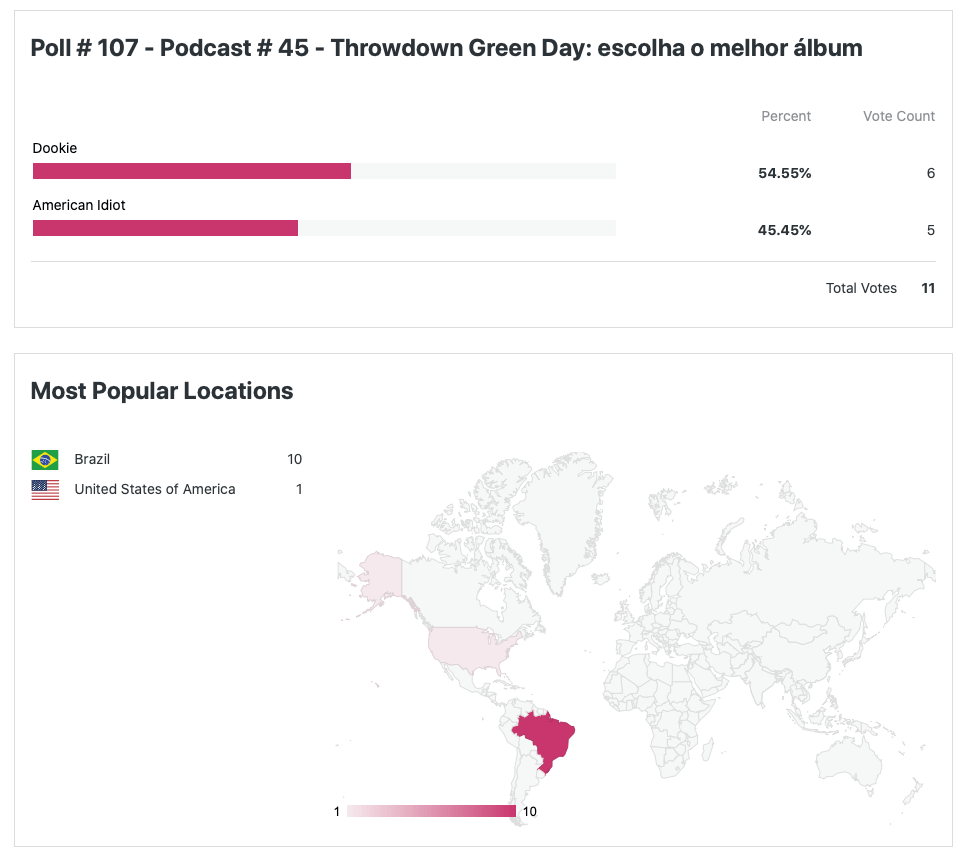
Task: Click Alaska on the world map
Action: 381,578
